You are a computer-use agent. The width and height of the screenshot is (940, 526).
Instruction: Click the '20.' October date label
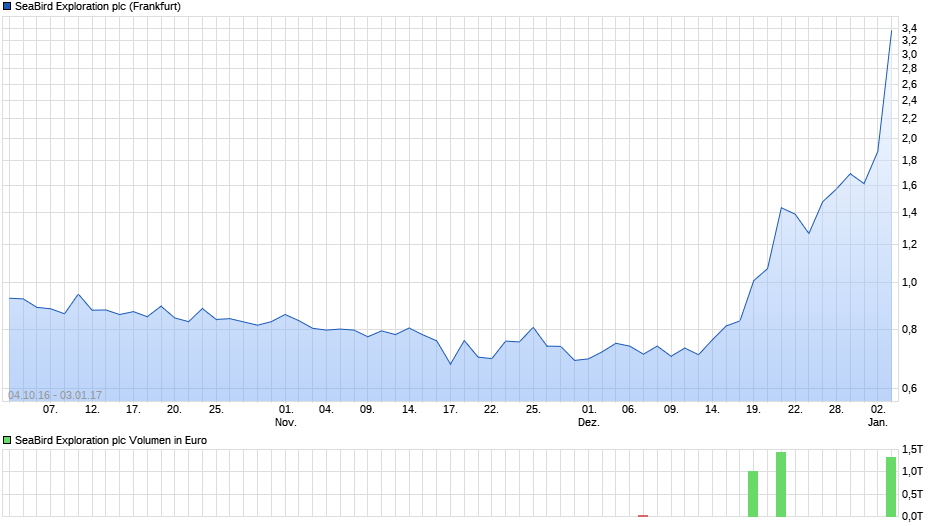(174, 409)
